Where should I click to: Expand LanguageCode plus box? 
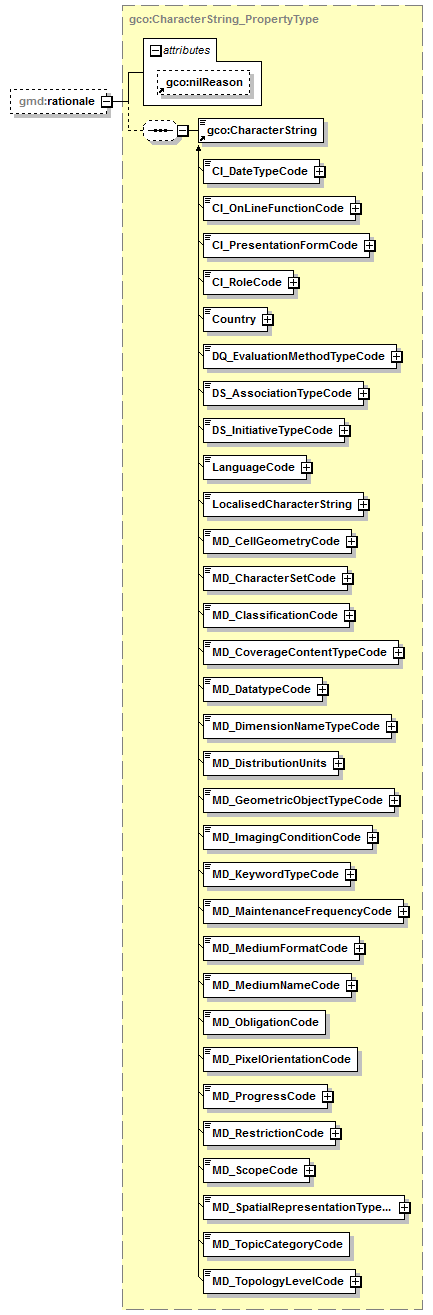[x=307, y=468]
